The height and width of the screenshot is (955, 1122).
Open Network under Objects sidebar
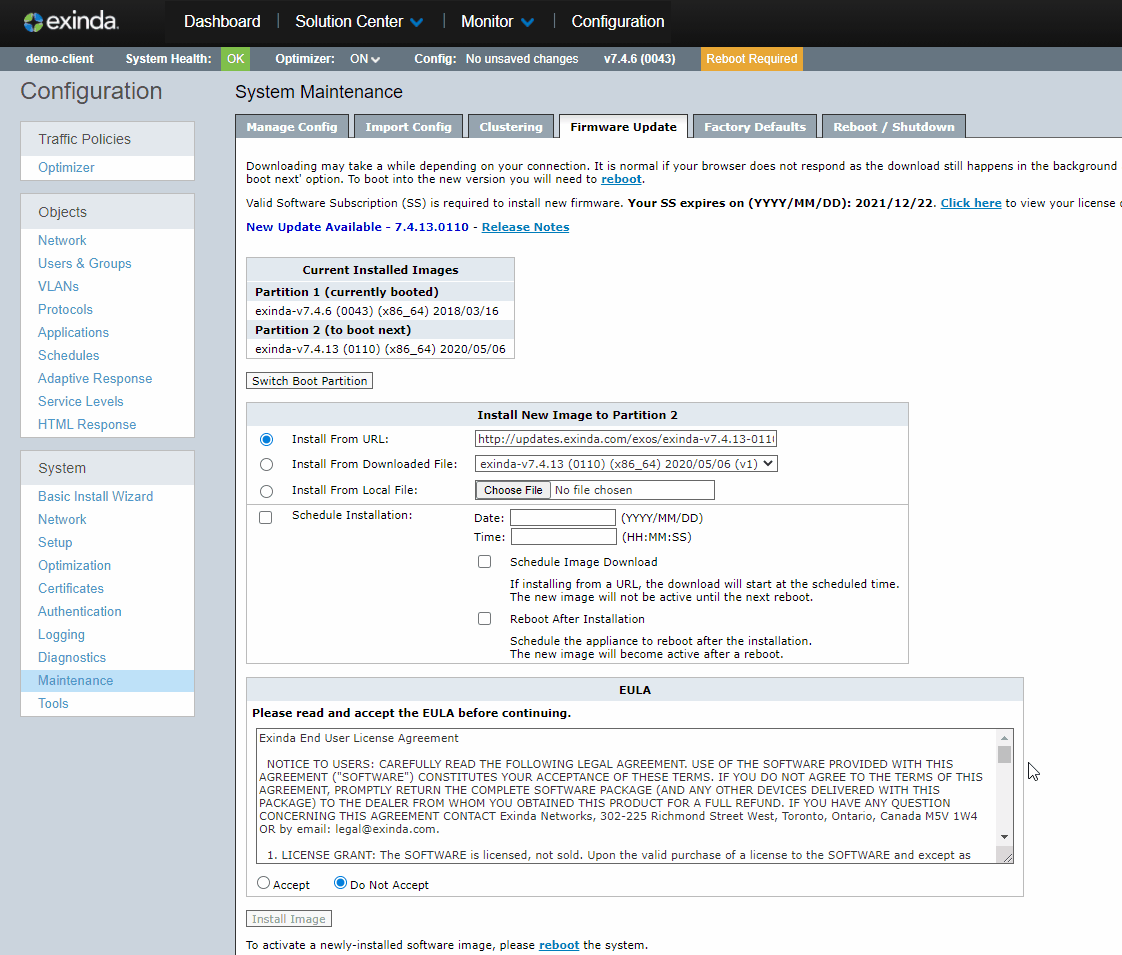62,240
